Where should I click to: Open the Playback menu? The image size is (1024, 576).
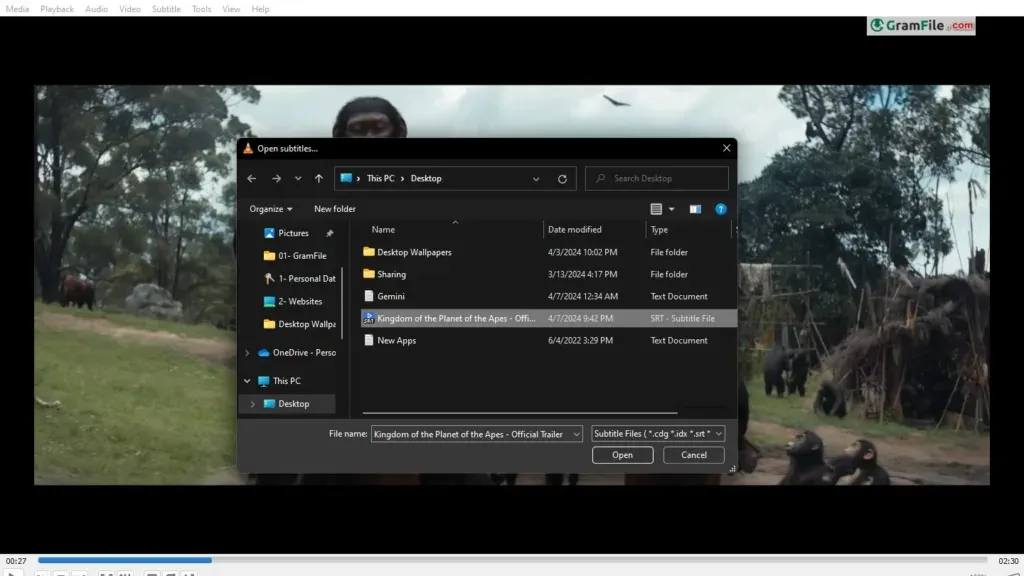tap(57, 9)
